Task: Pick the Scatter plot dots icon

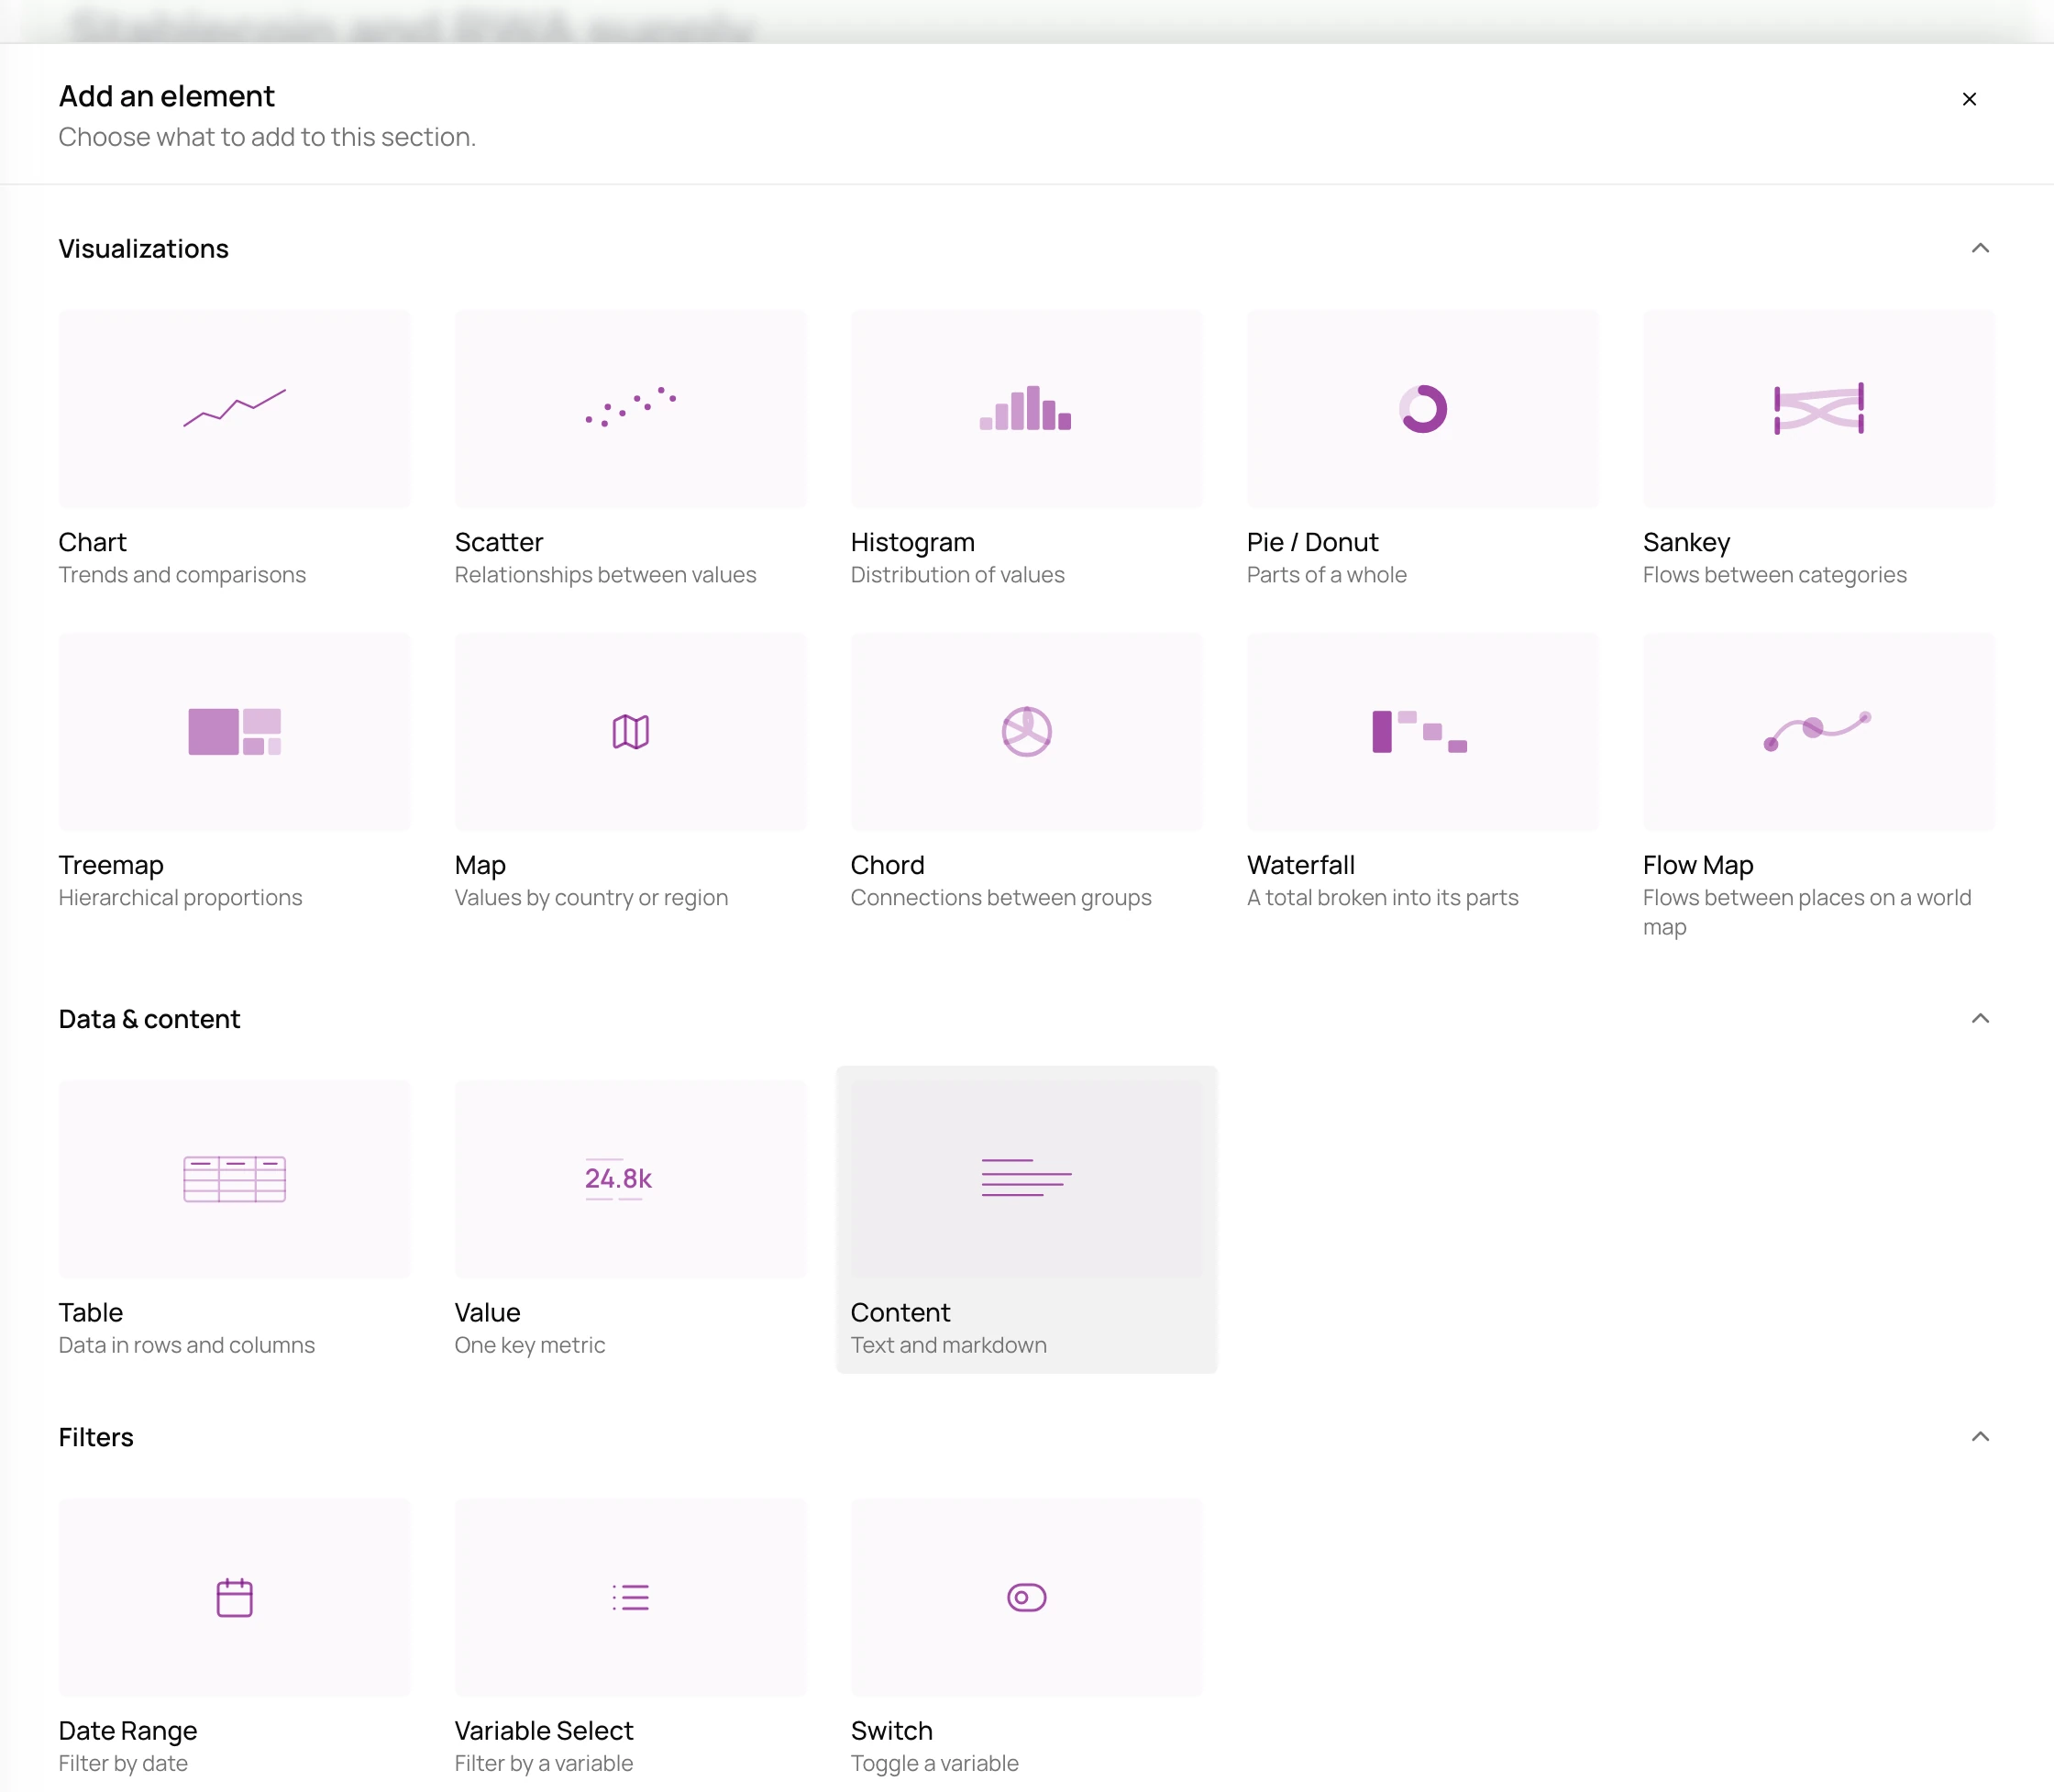Action: (x=631, y=407)
